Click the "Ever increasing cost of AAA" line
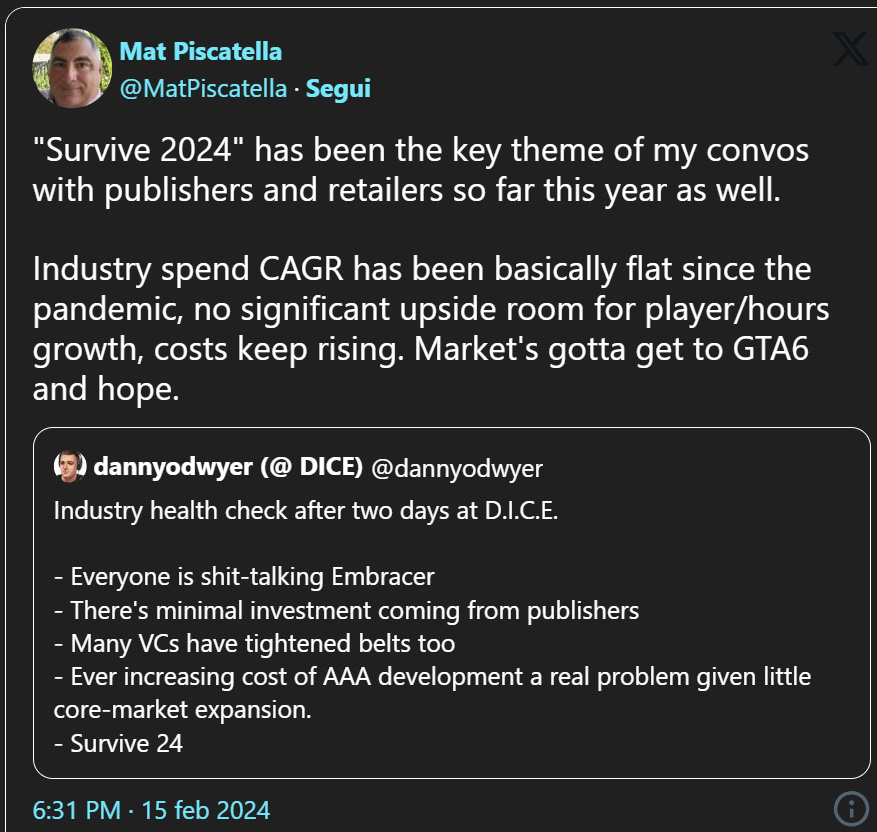877x832 pixels. [x=430, y=676]
